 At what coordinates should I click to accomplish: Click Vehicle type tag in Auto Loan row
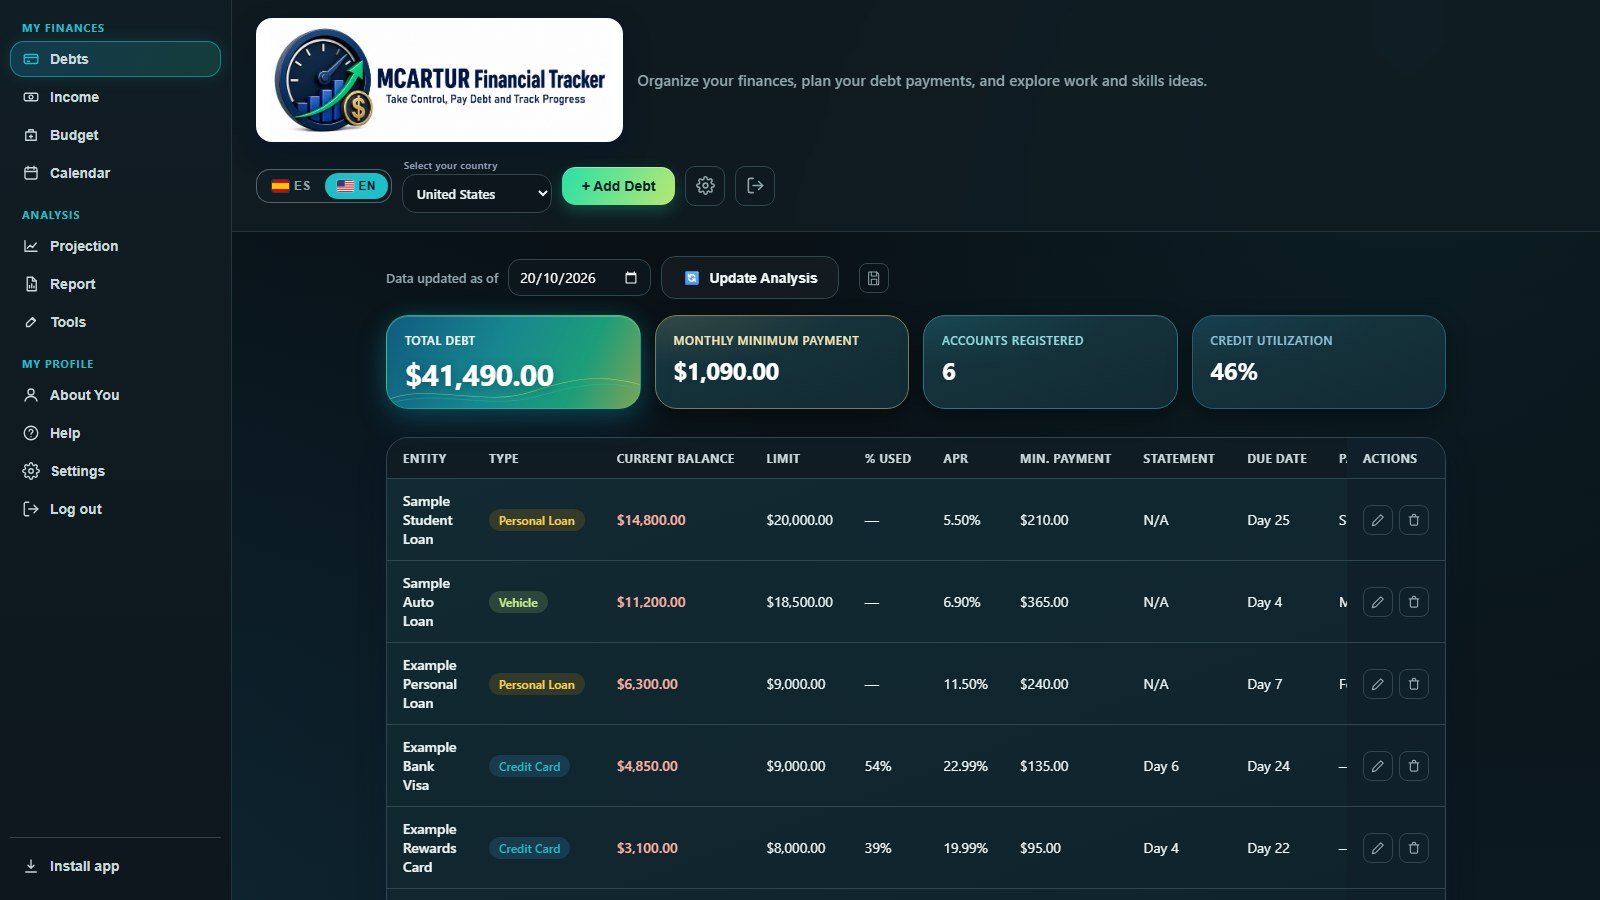(518, 603)
